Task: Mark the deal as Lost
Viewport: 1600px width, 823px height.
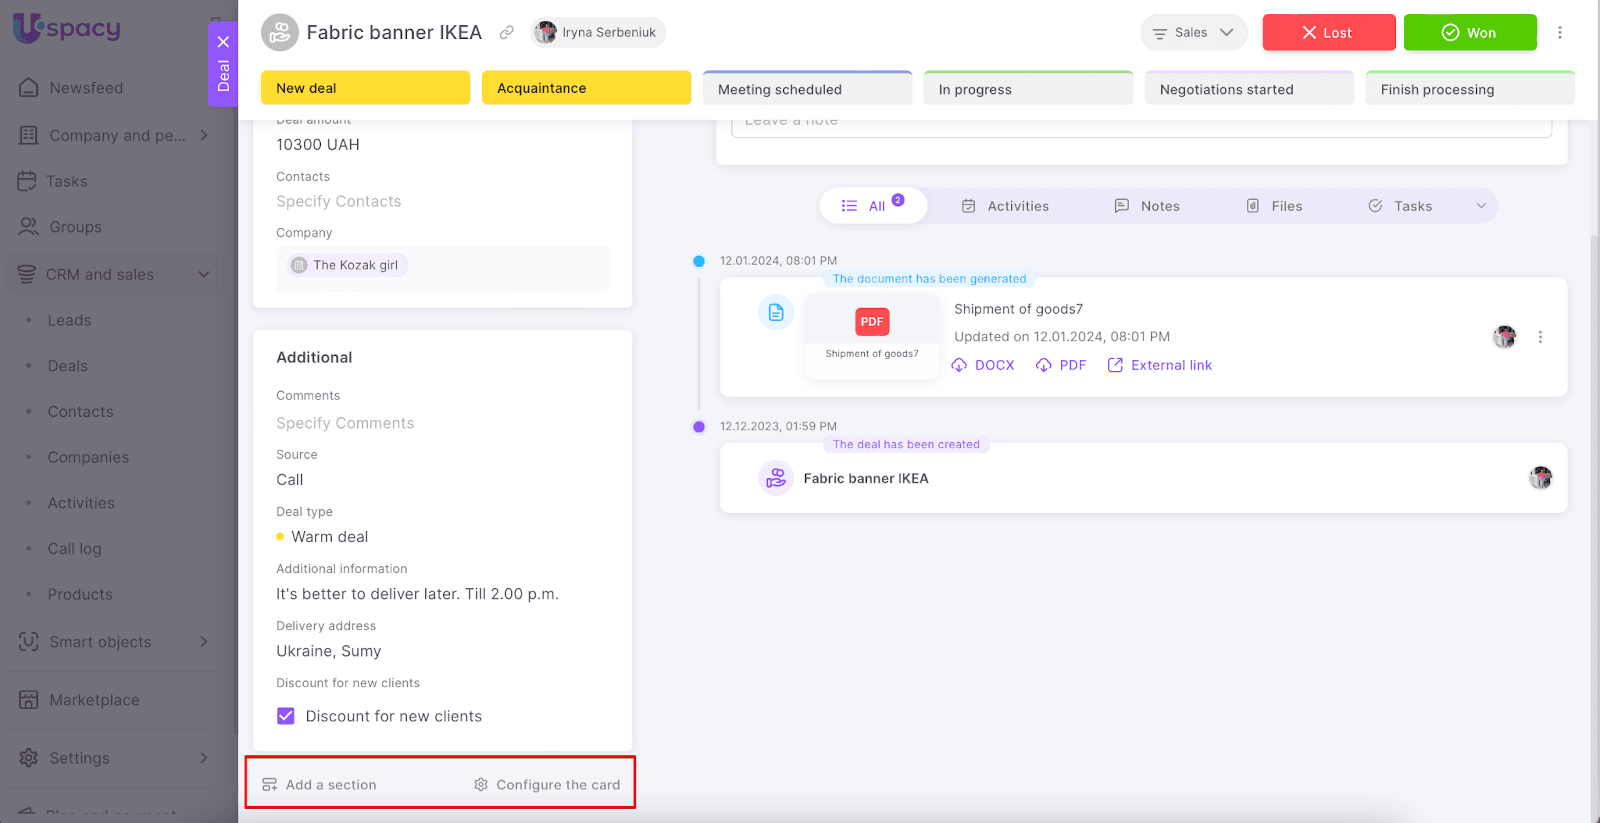Action: point(1328,32)
